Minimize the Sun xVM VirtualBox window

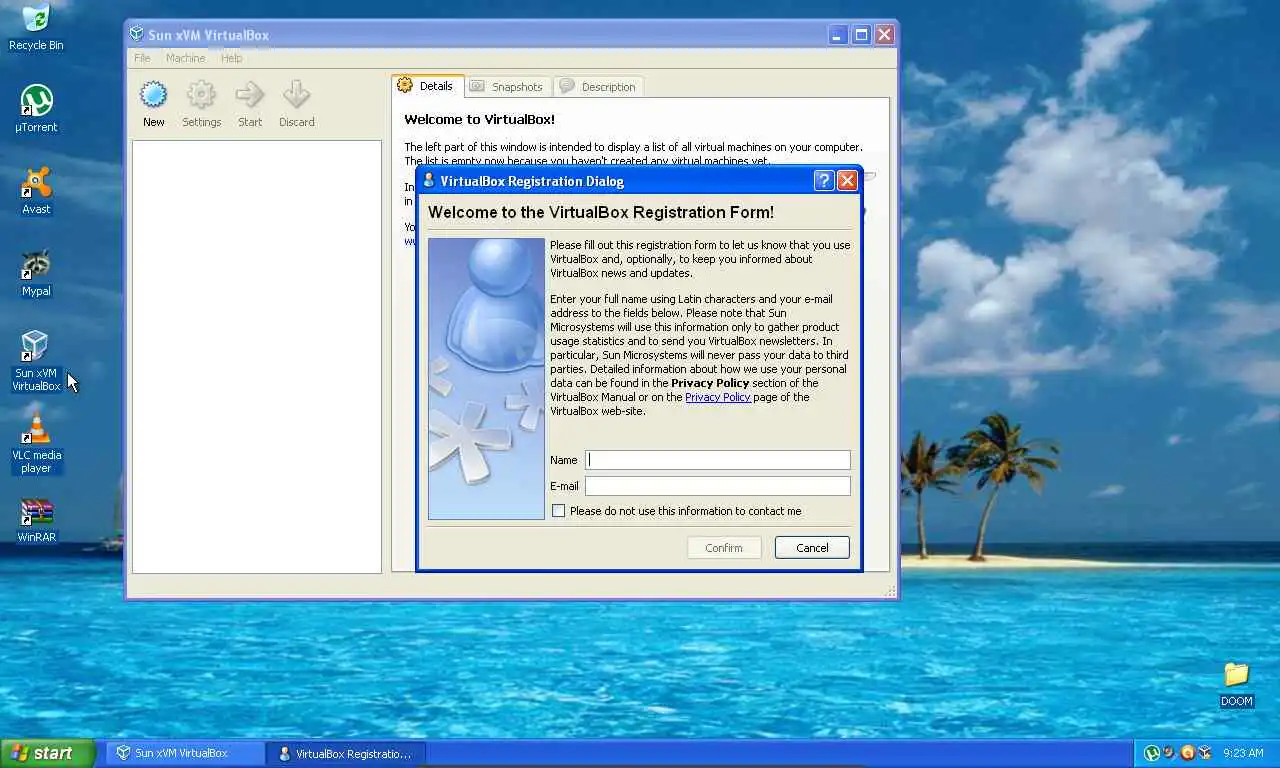coord(838,34)
